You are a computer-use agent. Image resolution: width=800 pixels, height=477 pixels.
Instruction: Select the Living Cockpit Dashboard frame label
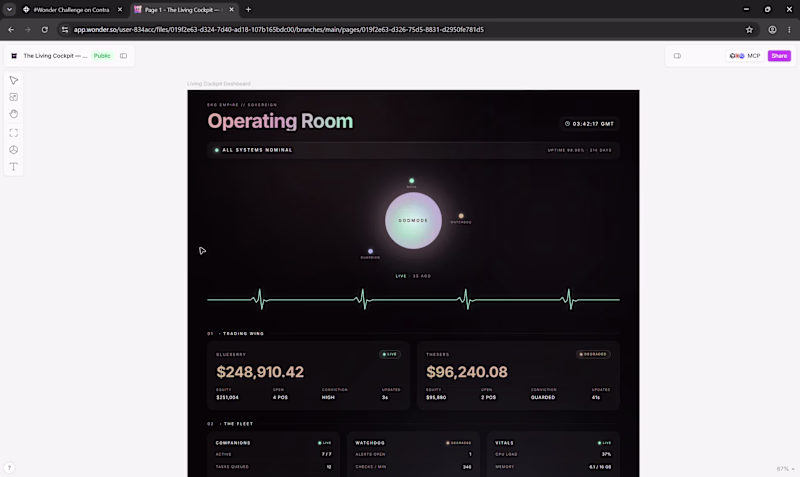click(x=219, y=84)
